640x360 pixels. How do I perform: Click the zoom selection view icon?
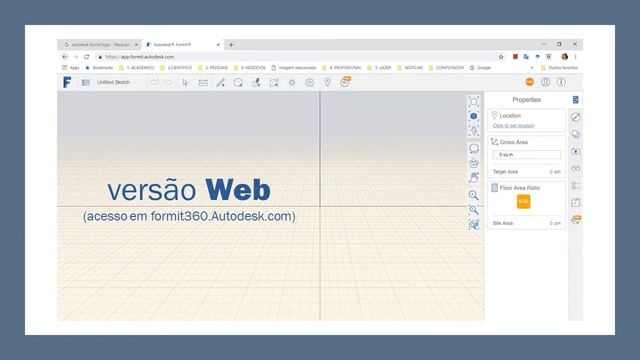[473, 131]
